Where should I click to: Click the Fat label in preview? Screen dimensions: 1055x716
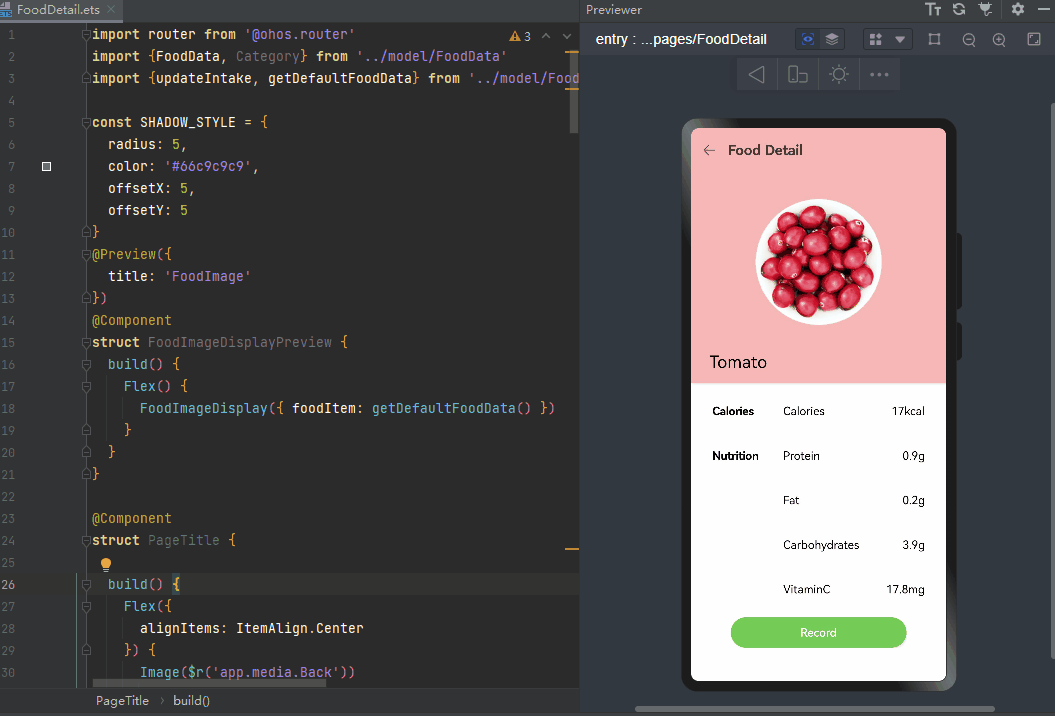(x=791, y=500)
